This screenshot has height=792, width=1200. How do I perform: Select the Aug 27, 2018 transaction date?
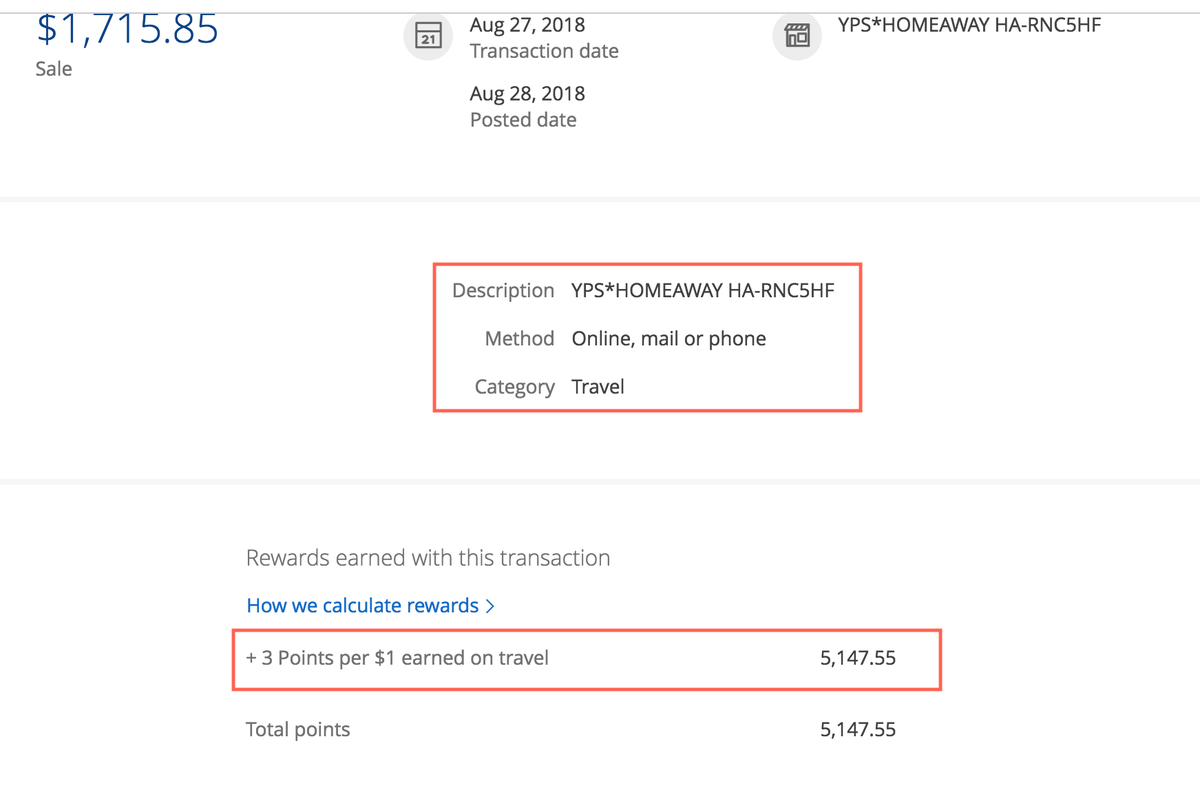tap(527, 24)
